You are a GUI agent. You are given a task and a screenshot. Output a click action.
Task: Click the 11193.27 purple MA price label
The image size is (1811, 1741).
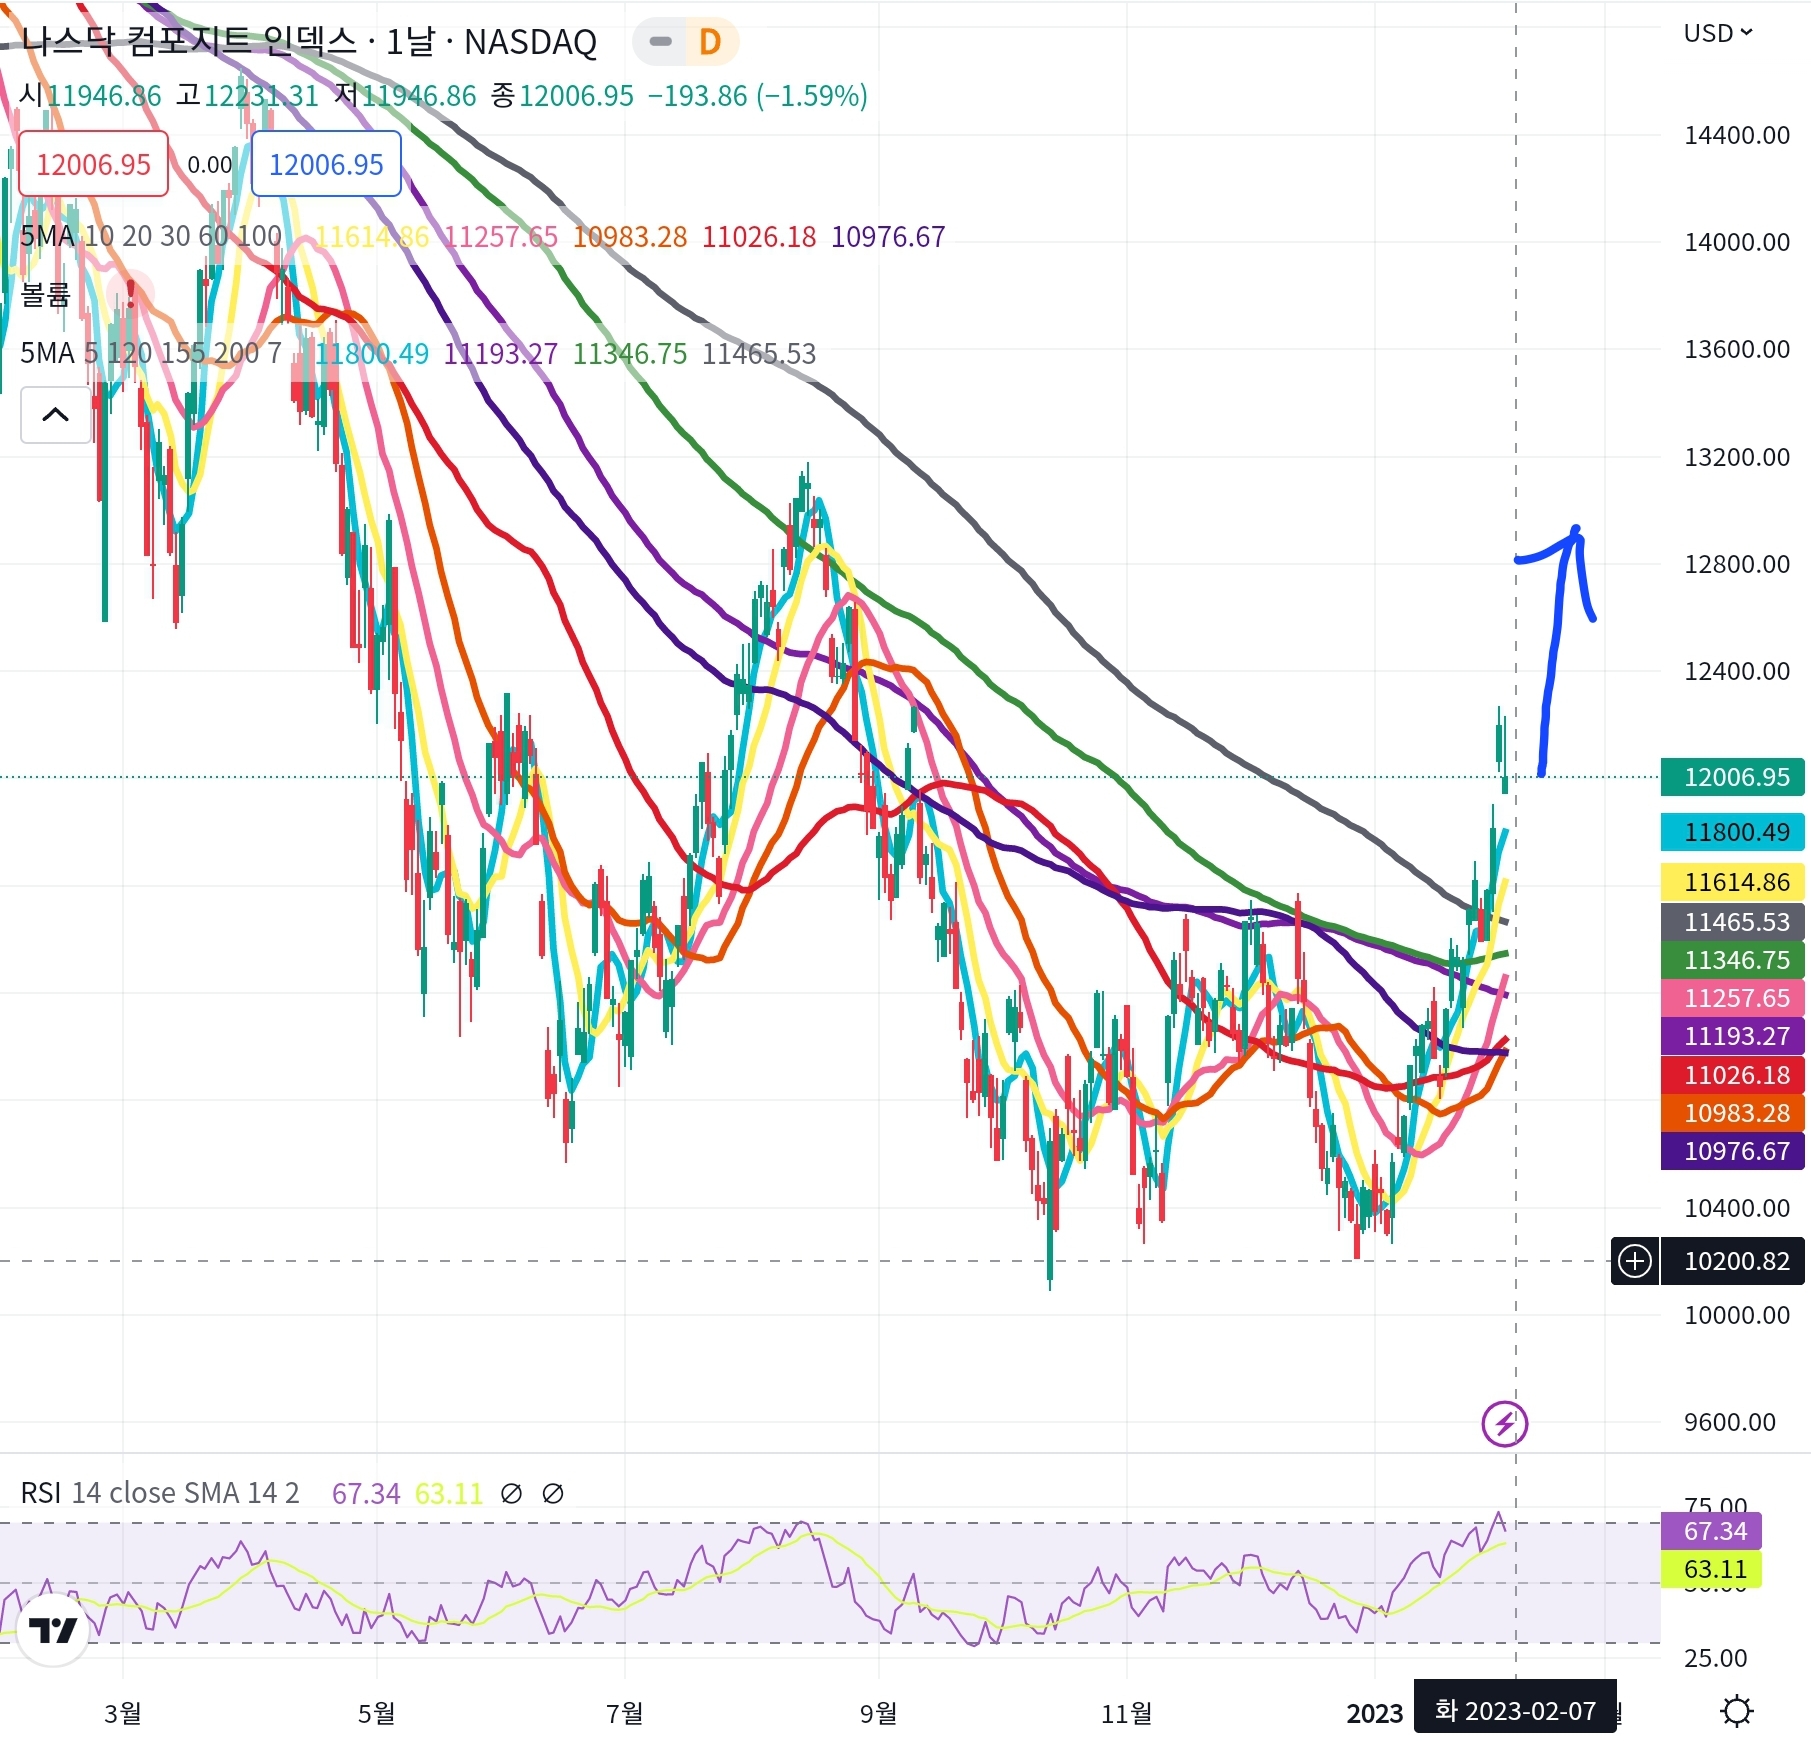coord(1733,1036)
